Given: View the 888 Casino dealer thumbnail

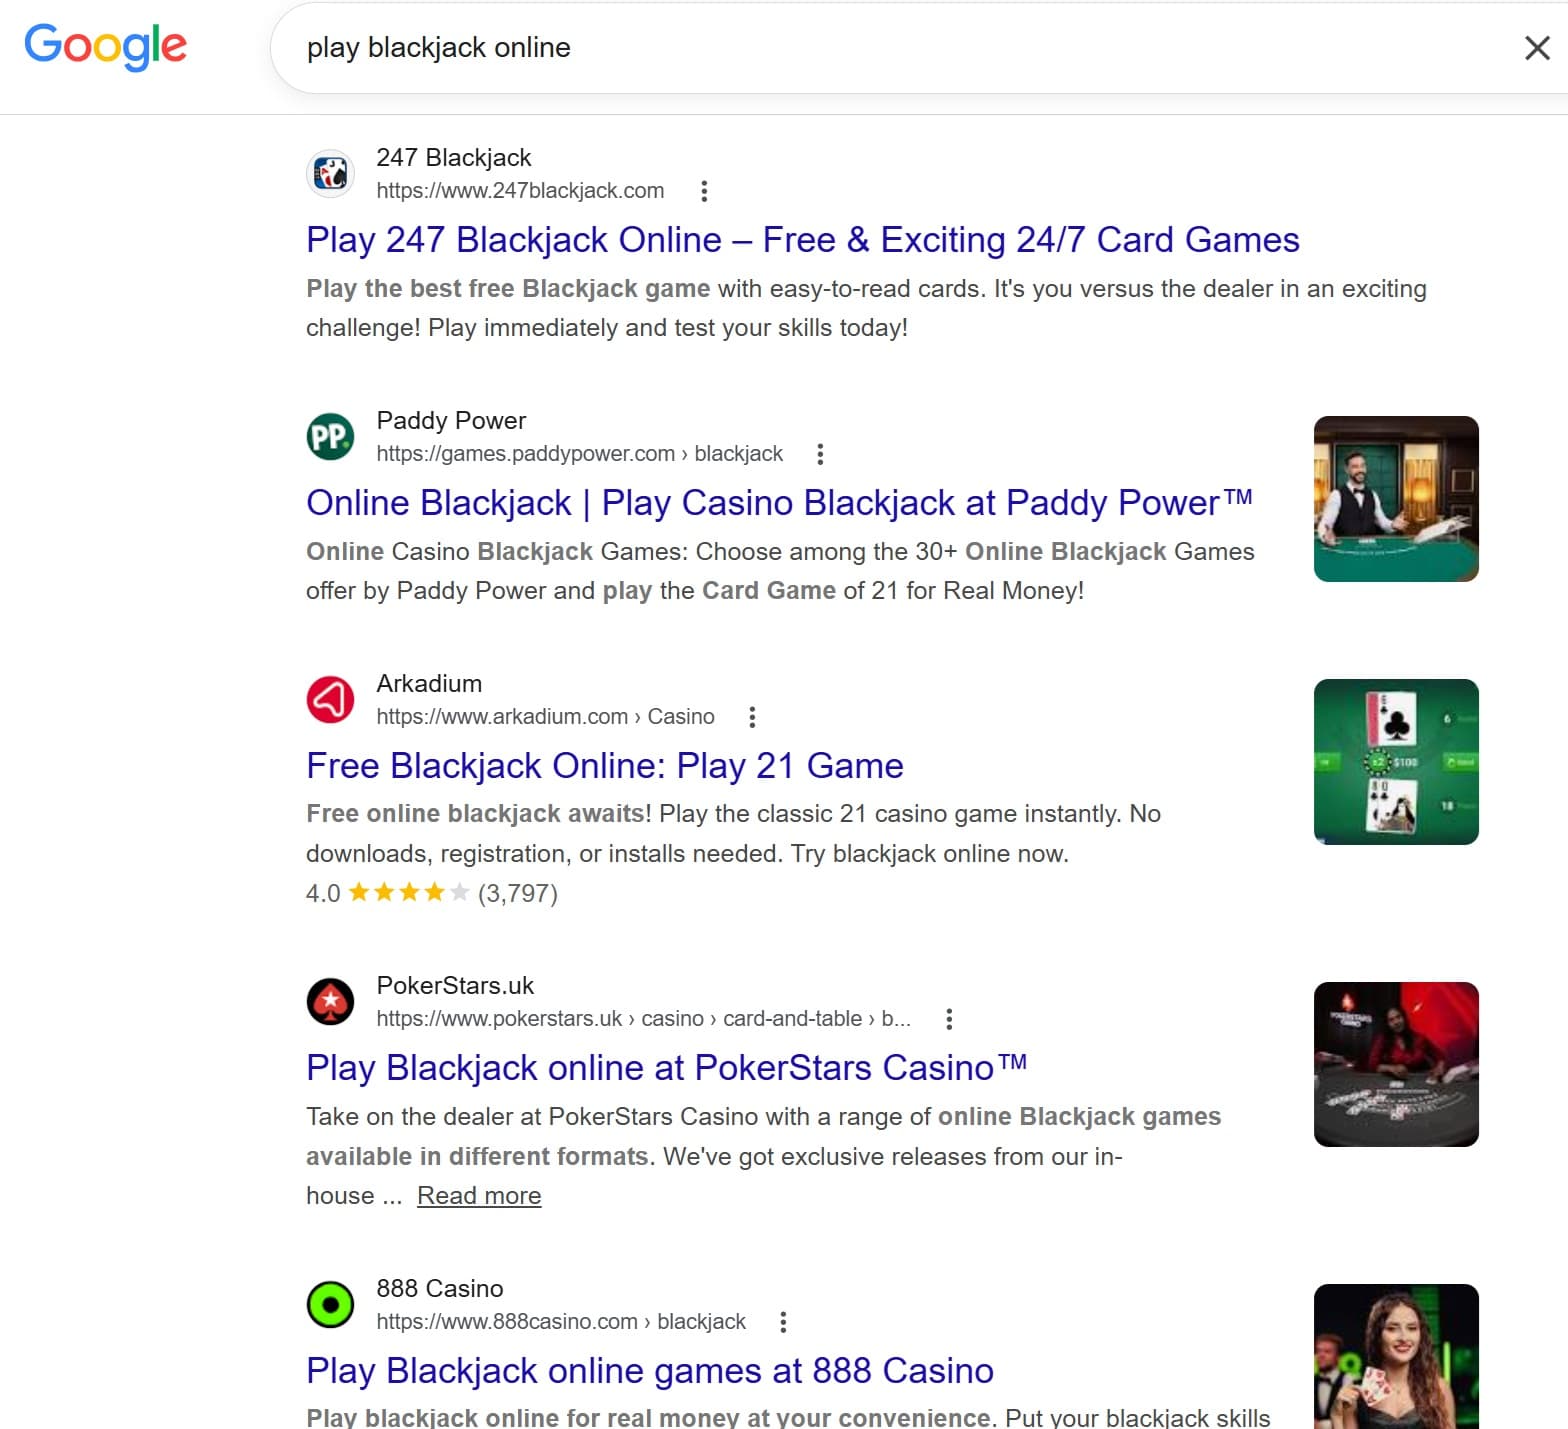Looking at the screenshot, I should click(x=1396, y=1356).
